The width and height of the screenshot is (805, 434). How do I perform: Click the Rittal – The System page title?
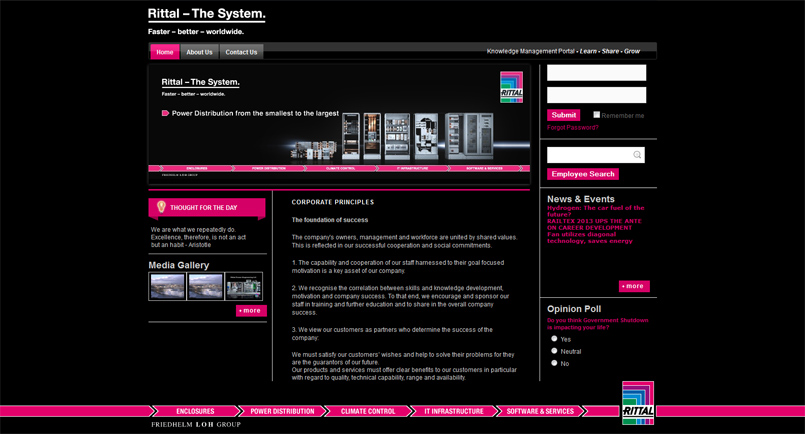(x=206, y=14)
